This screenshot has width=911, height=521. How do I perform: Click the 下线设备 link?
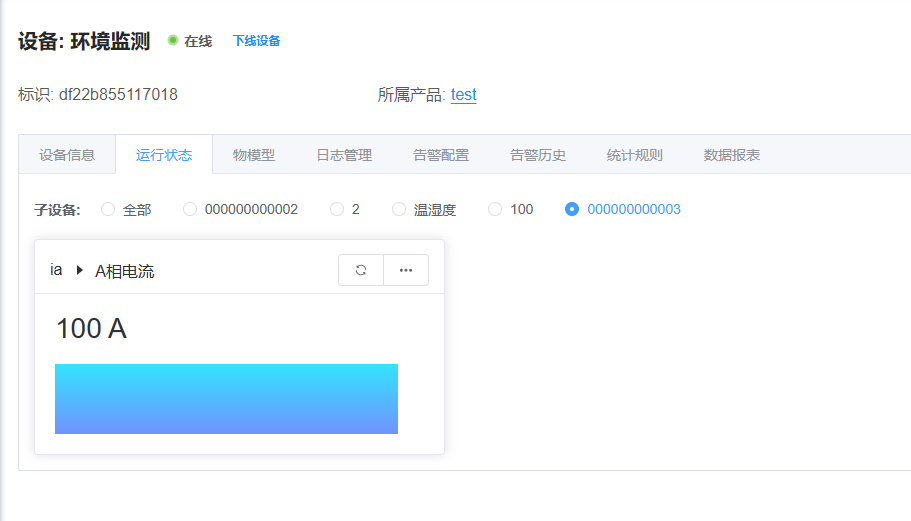click(256, 41)
